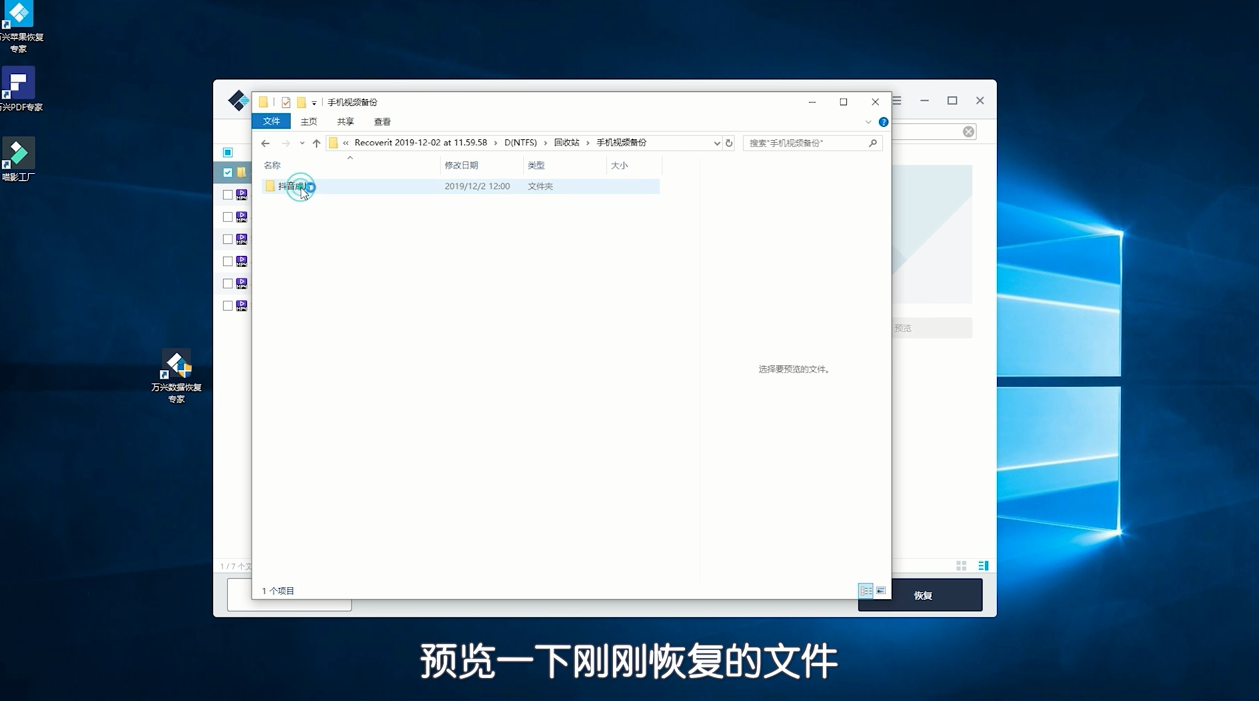Open the 共享 ribbon tab
The image size is (1259, 701).
pyautogui.click(x=346, y=122)
